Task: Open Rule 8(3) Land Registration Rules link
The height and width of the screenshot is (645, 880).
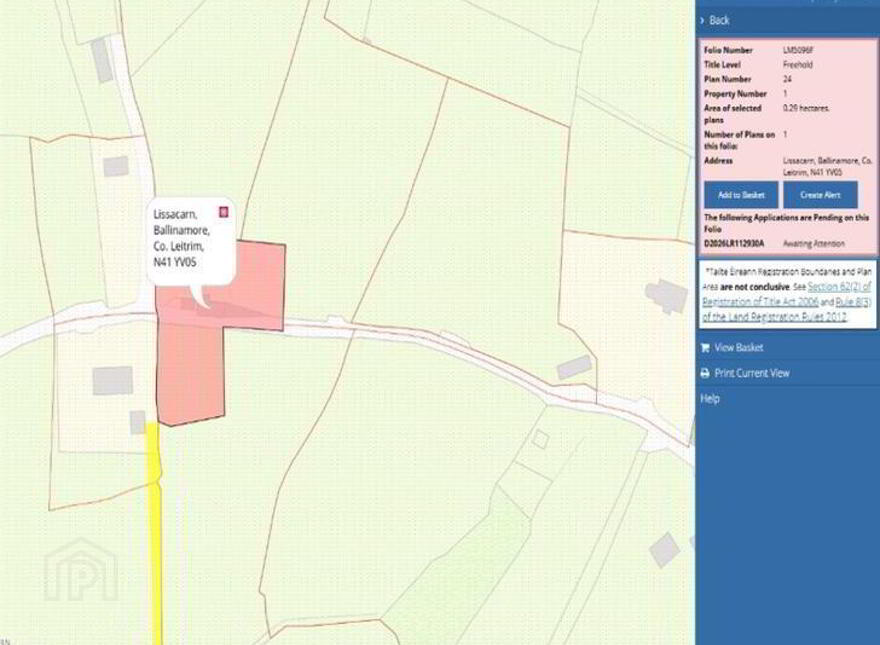Action: 787,309
